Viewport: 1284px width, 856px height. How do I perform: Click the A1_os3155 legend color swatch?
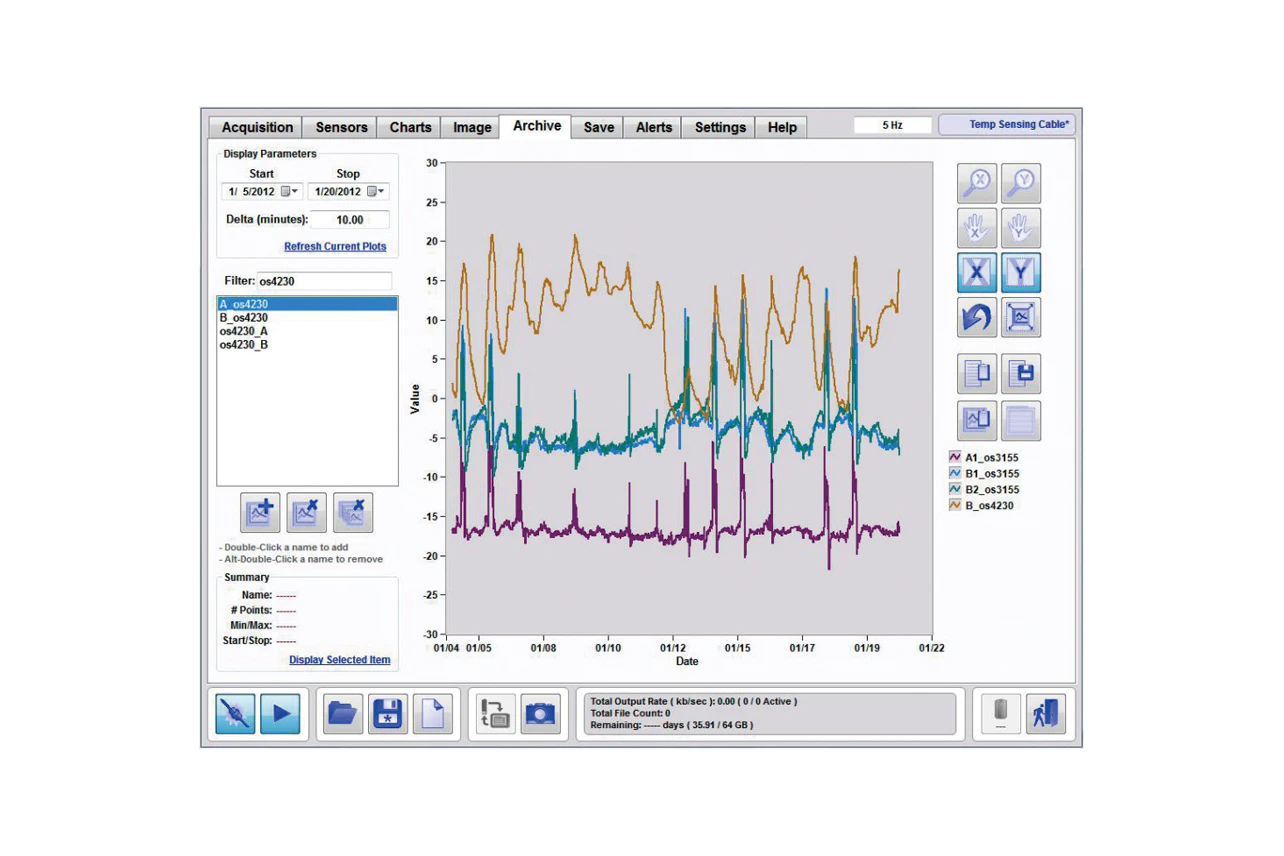955,457
